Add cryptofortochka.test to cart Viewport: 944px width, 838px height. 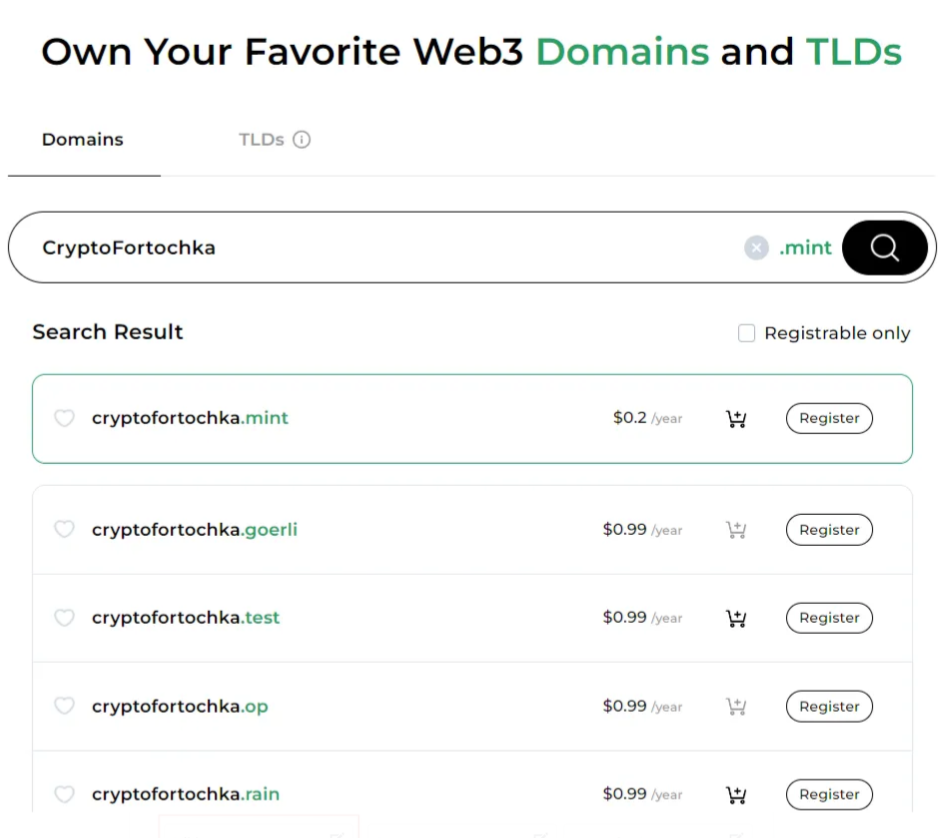pos(736,618)
